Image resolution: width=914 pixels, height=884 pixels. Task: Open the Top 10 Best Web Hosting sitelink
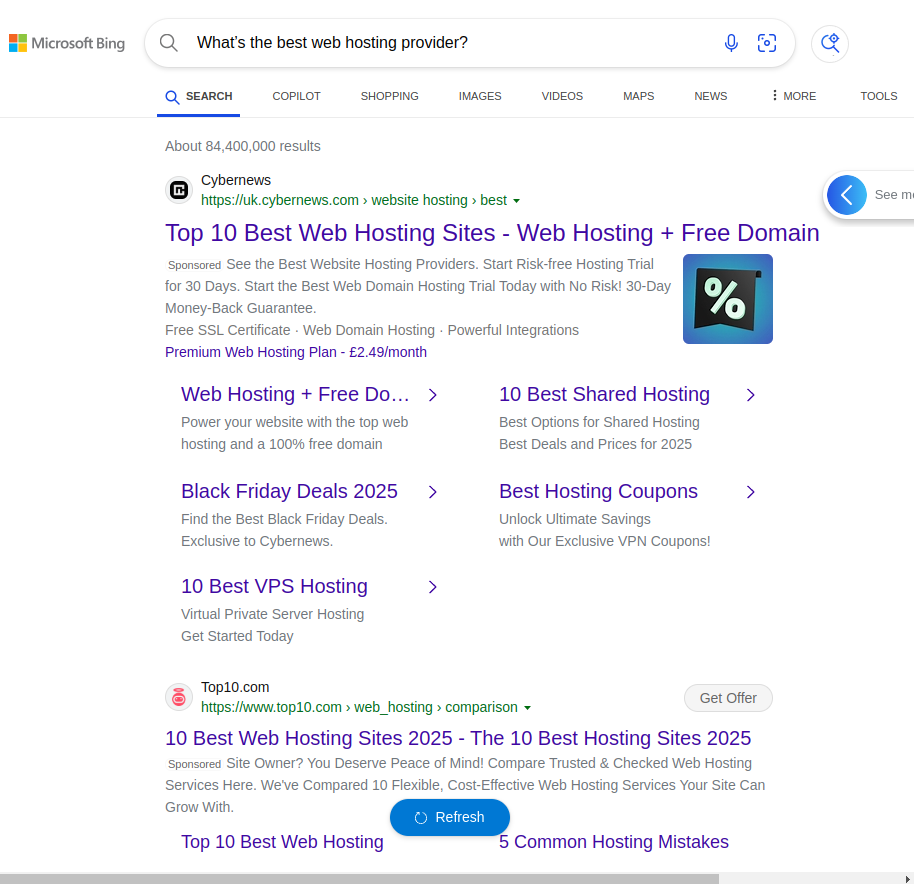pyautogui.click(x=282, y=842)
